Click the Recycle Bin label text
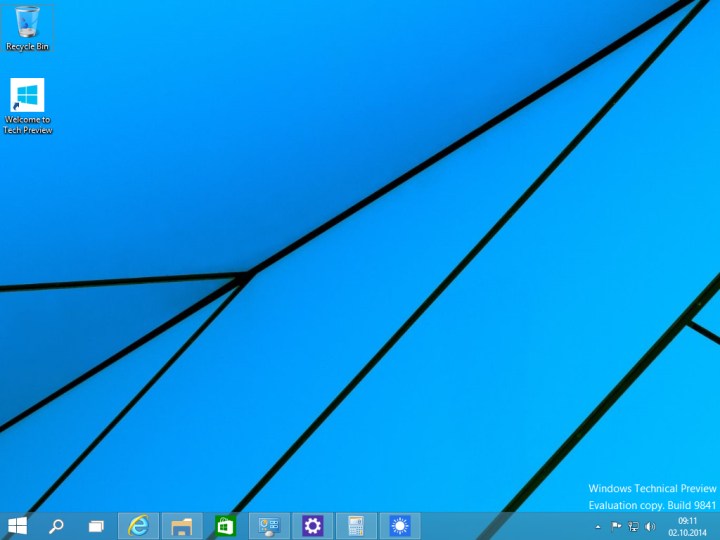720x540 pixels. pos(27,46)
